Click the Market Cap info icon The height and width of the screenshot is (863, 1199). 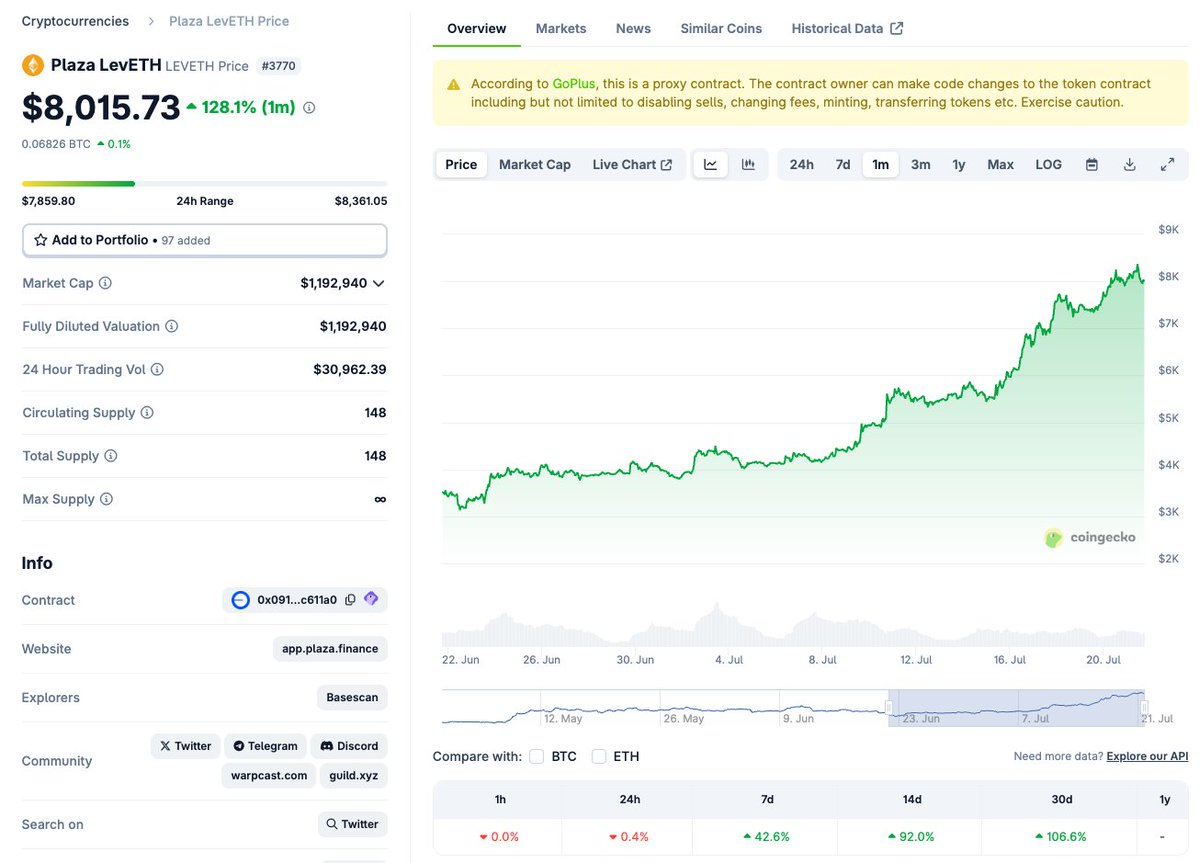pos(106,283)
